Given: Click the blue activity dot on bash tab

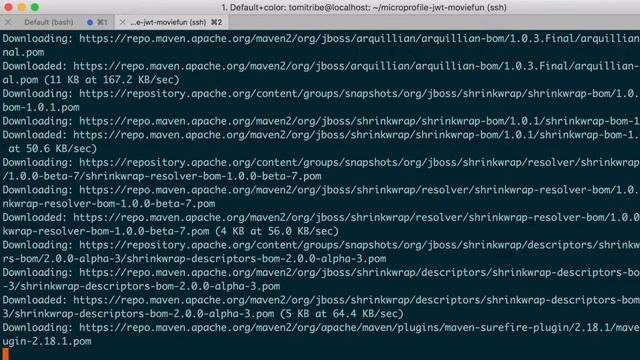Looking at the screenshot, I should (x=90, y=22).
